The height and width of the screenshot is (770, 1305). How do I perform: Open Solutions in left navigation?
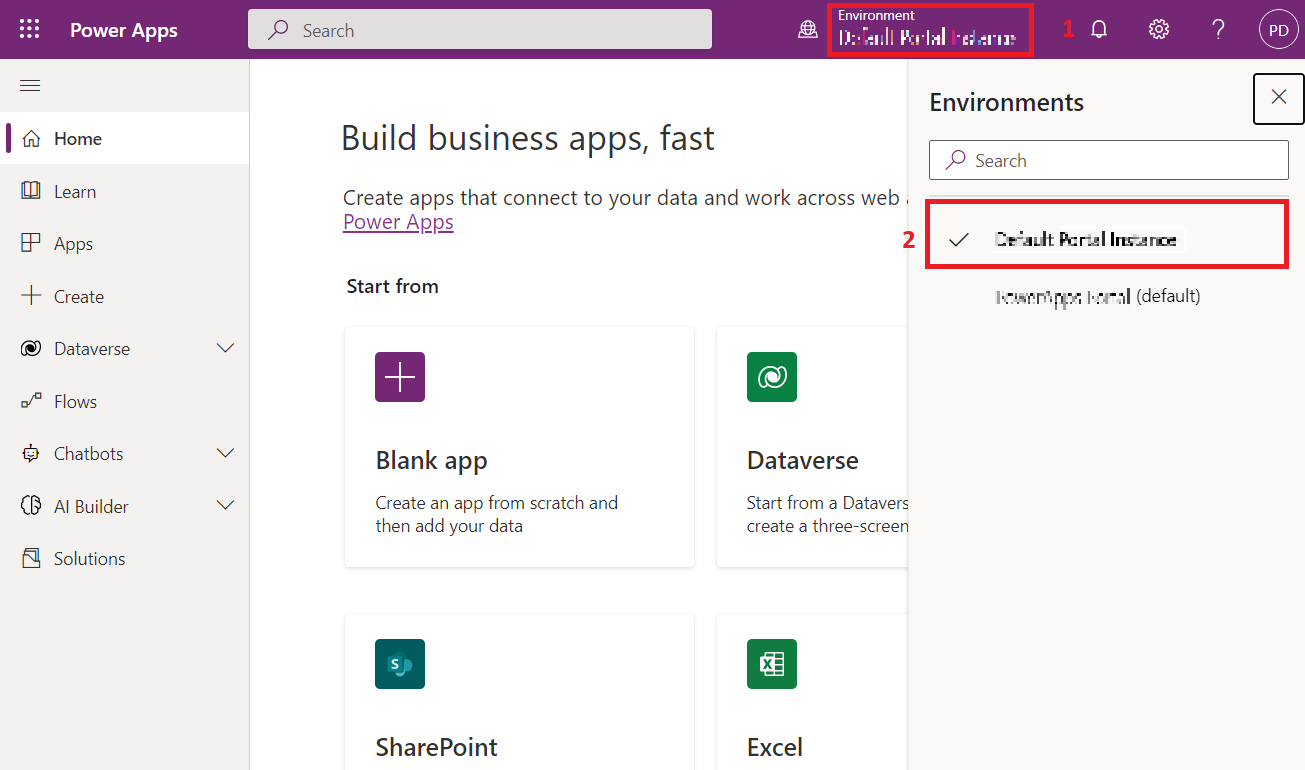pos(125,559)
